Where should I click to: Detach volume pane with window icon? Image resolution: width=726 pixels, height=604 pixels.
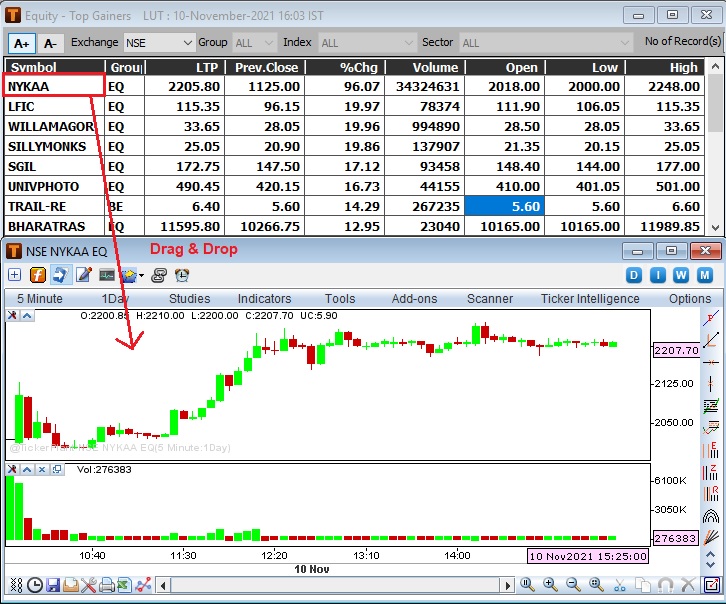point(57,470)
